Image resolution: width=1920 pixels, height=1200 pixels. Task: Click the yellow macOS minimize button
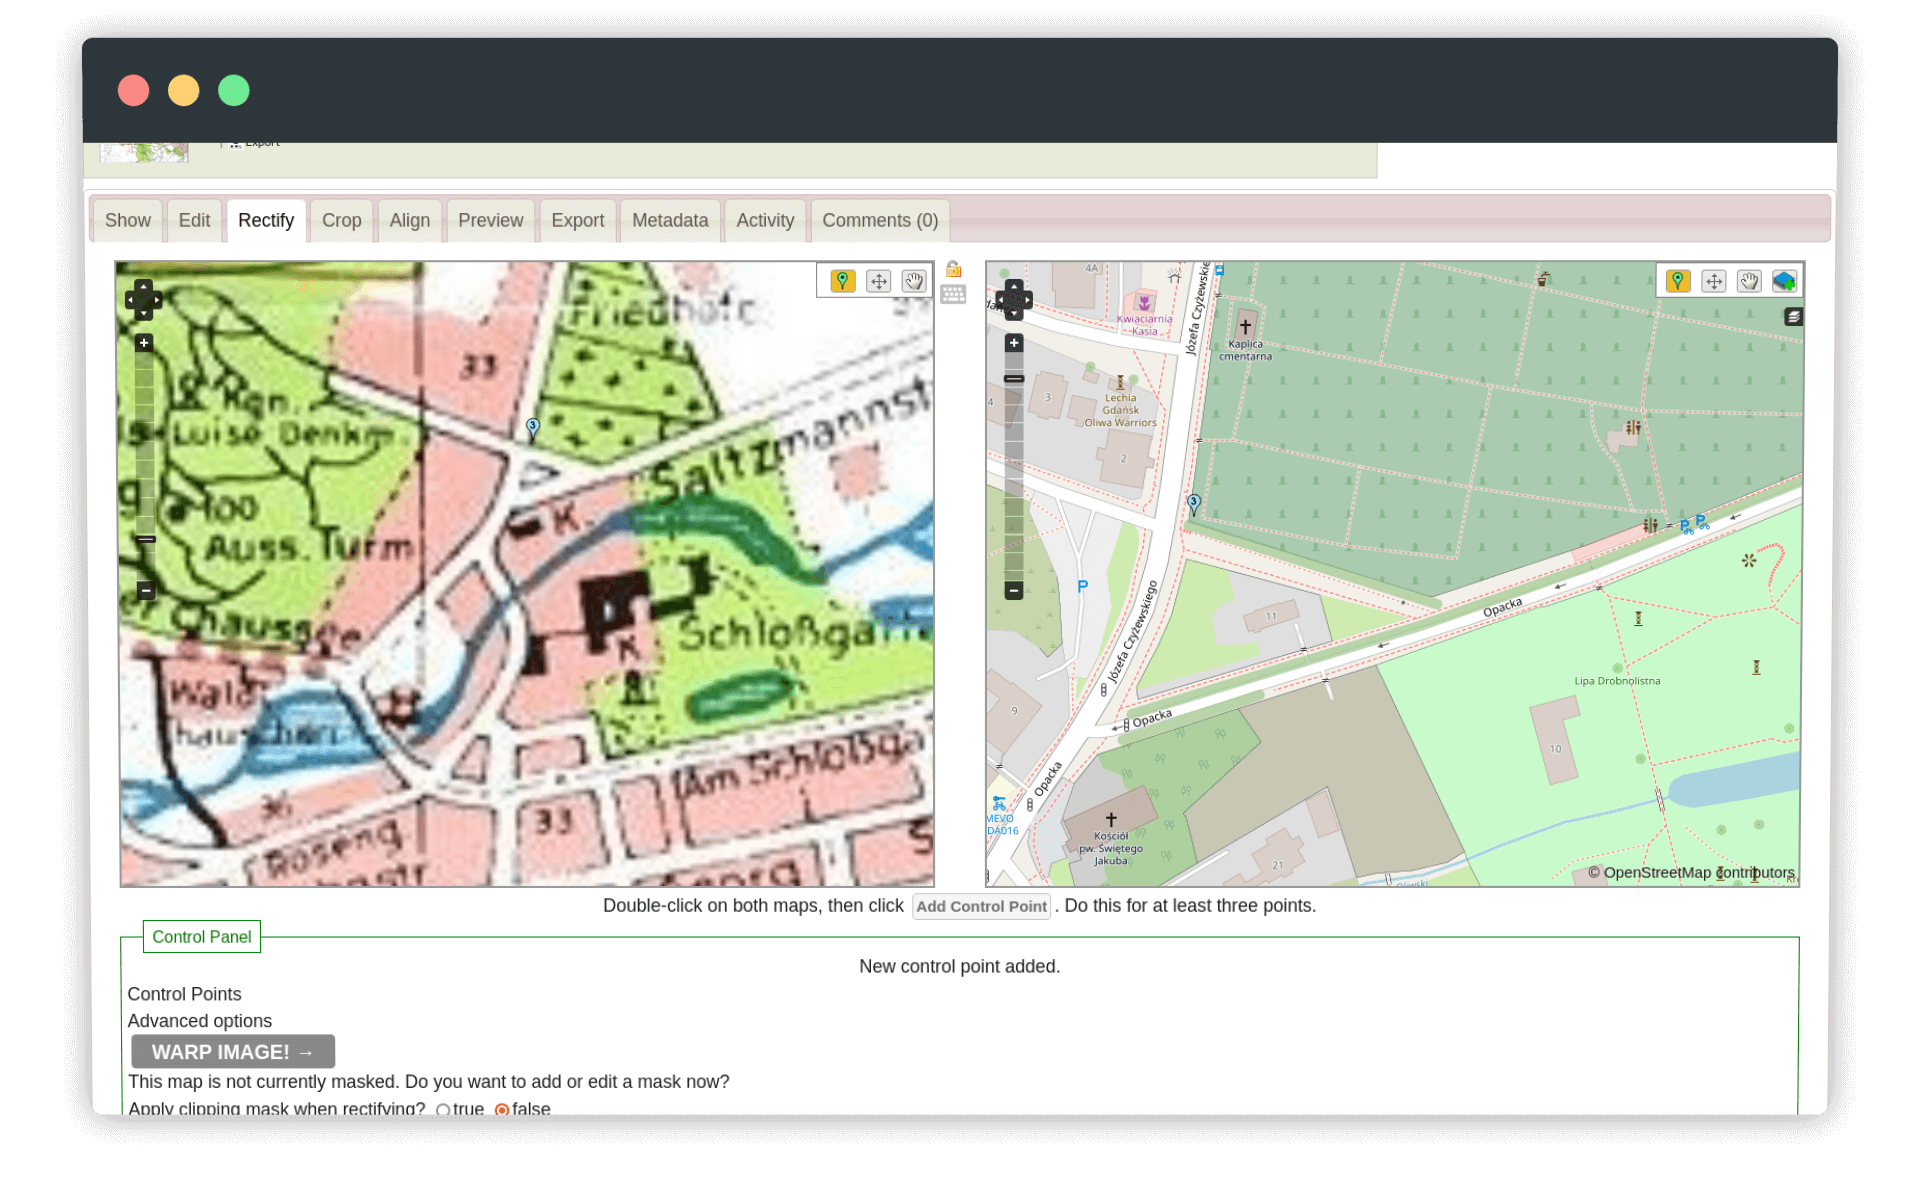click(x=184, y=90)
